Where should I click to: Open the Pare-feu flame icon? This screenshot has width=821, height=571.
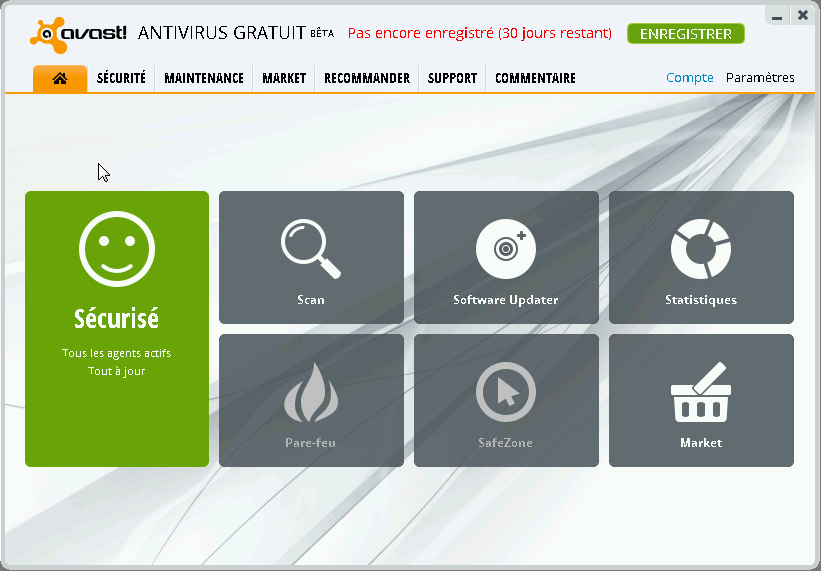tap(311, 392)
